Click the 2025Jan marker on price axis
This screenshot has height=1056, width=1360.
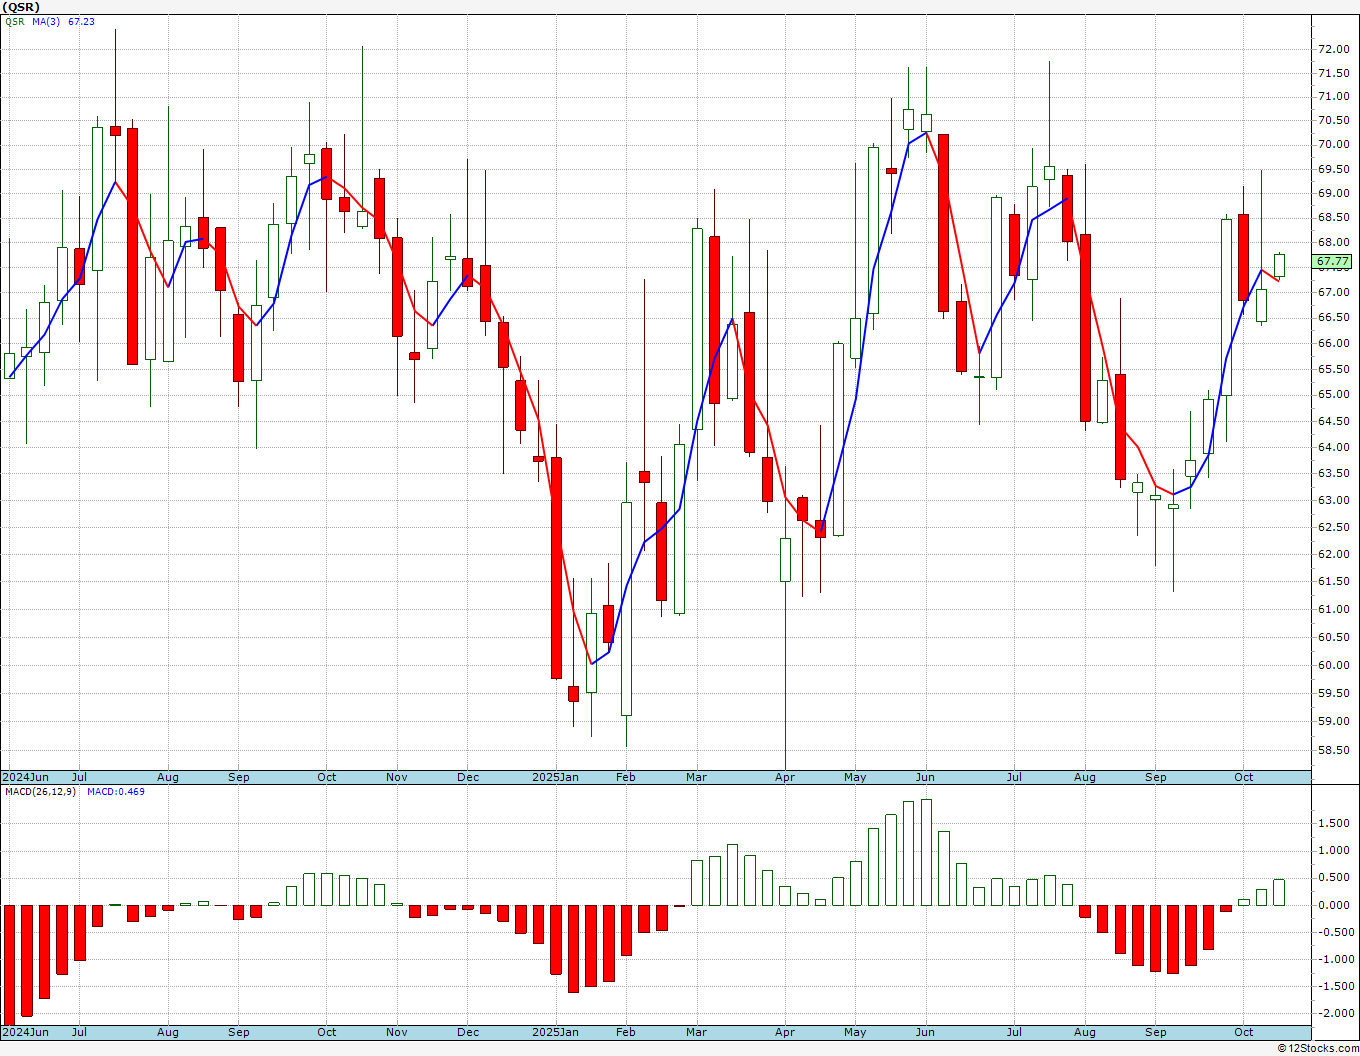click(555, 777)
